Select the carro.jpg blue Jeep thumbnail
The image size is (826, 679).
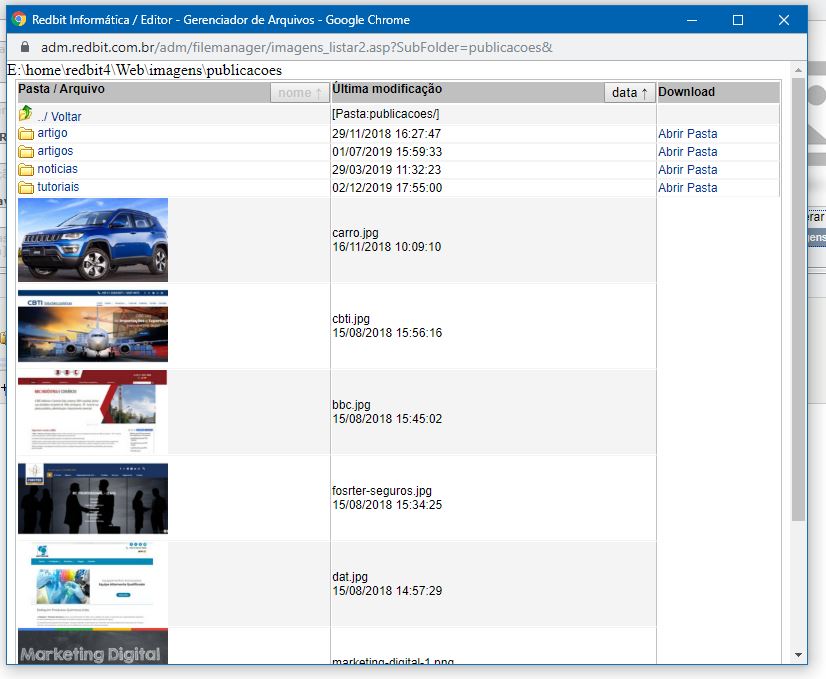93,240
